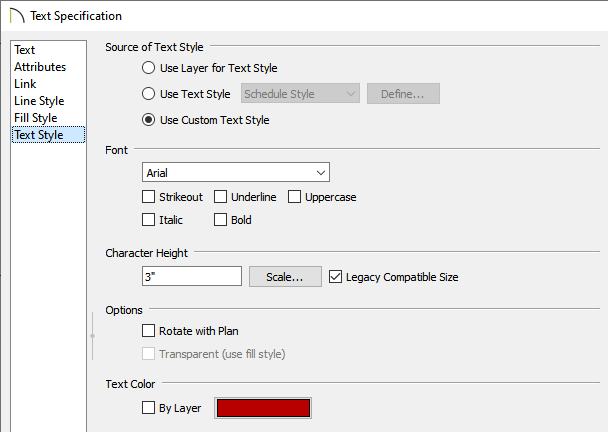The height and width of the screenshot is (432, 608).
Task: Click the Chief Architect arc icon in title bar
Action: pos(17,16)
